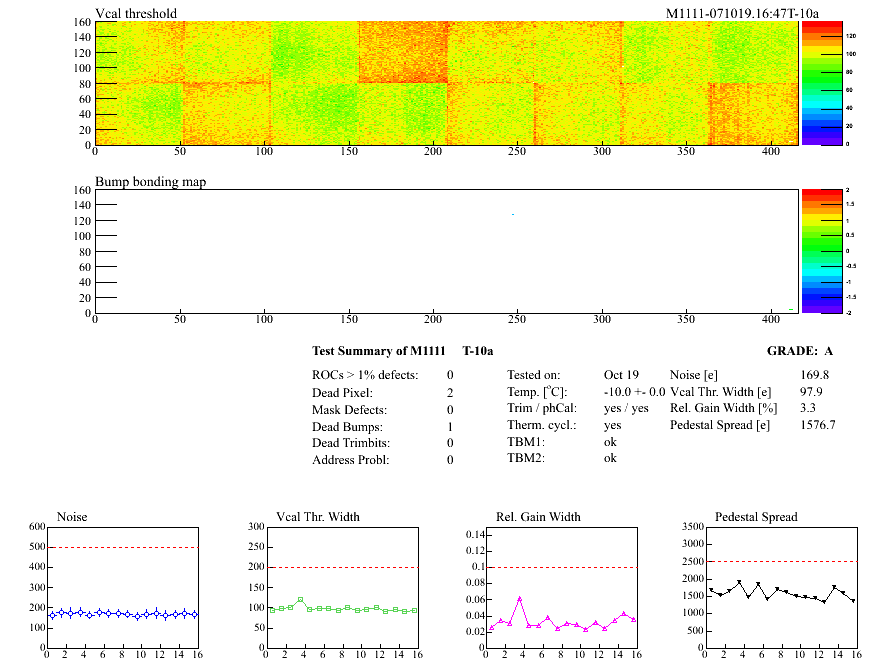Click the 'Tested on:' label

[534, 375]
